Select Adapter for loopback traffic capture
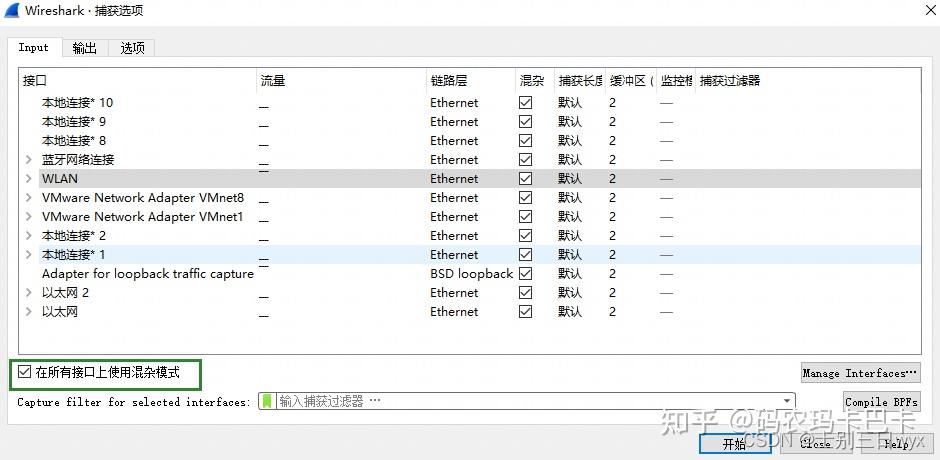The width and height of the screenshot is (940, 460). tap(147, 274)
